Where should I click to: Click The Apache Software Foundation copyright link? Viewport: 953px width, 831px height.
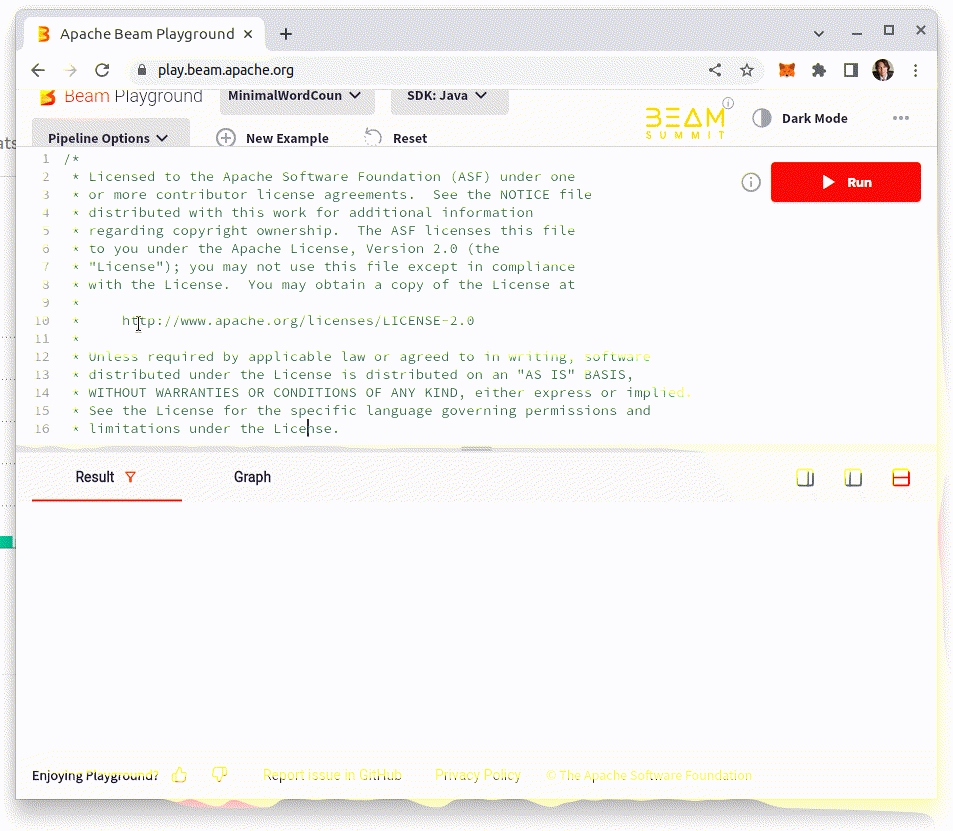[x=649, y=775]
